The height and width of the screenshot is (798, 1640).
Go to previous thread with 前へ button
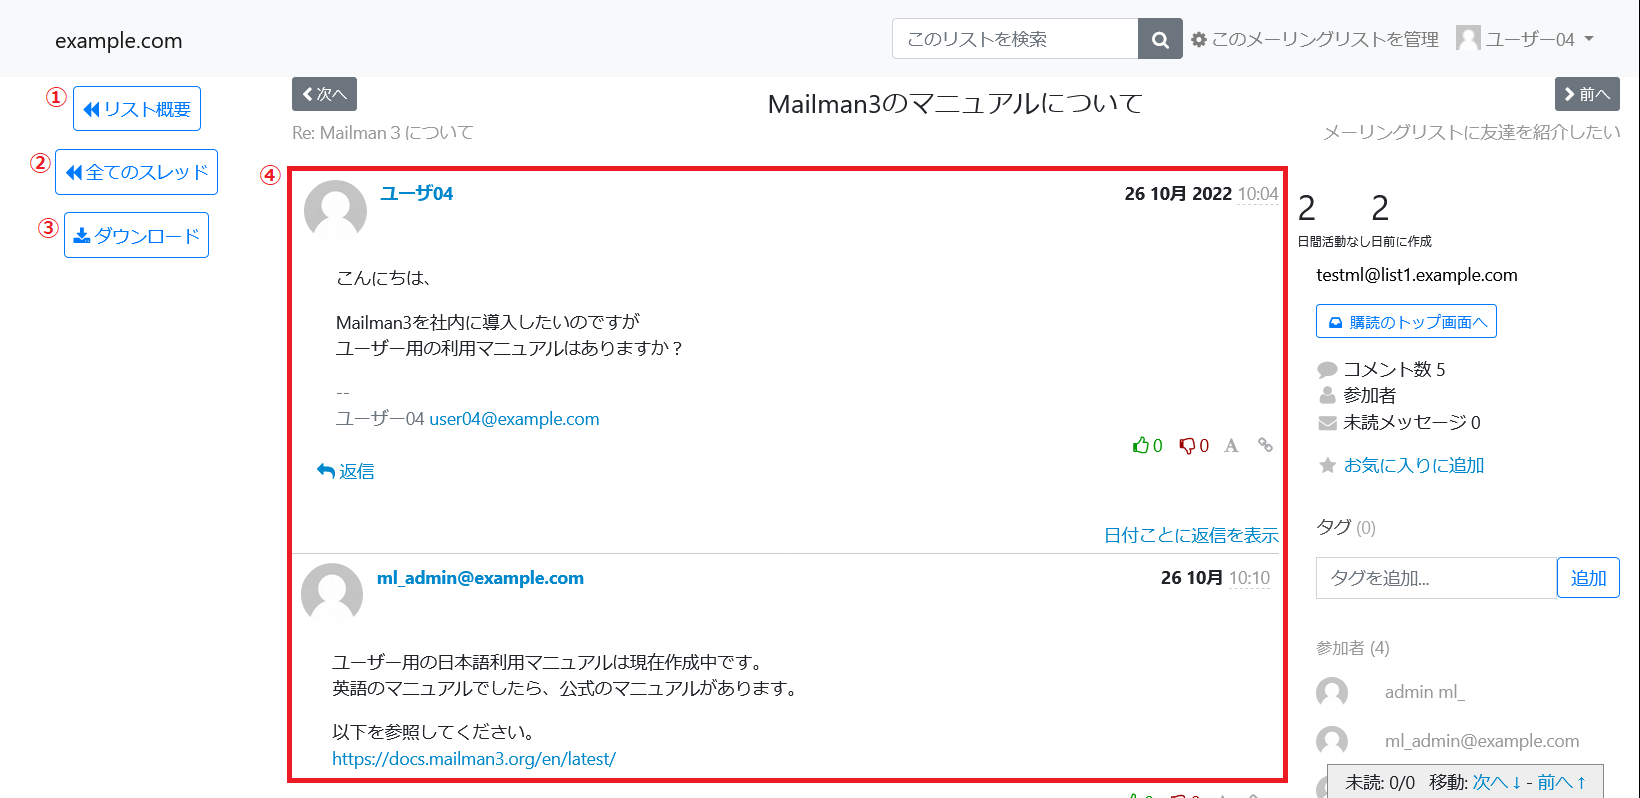[x=1587, y=94]
